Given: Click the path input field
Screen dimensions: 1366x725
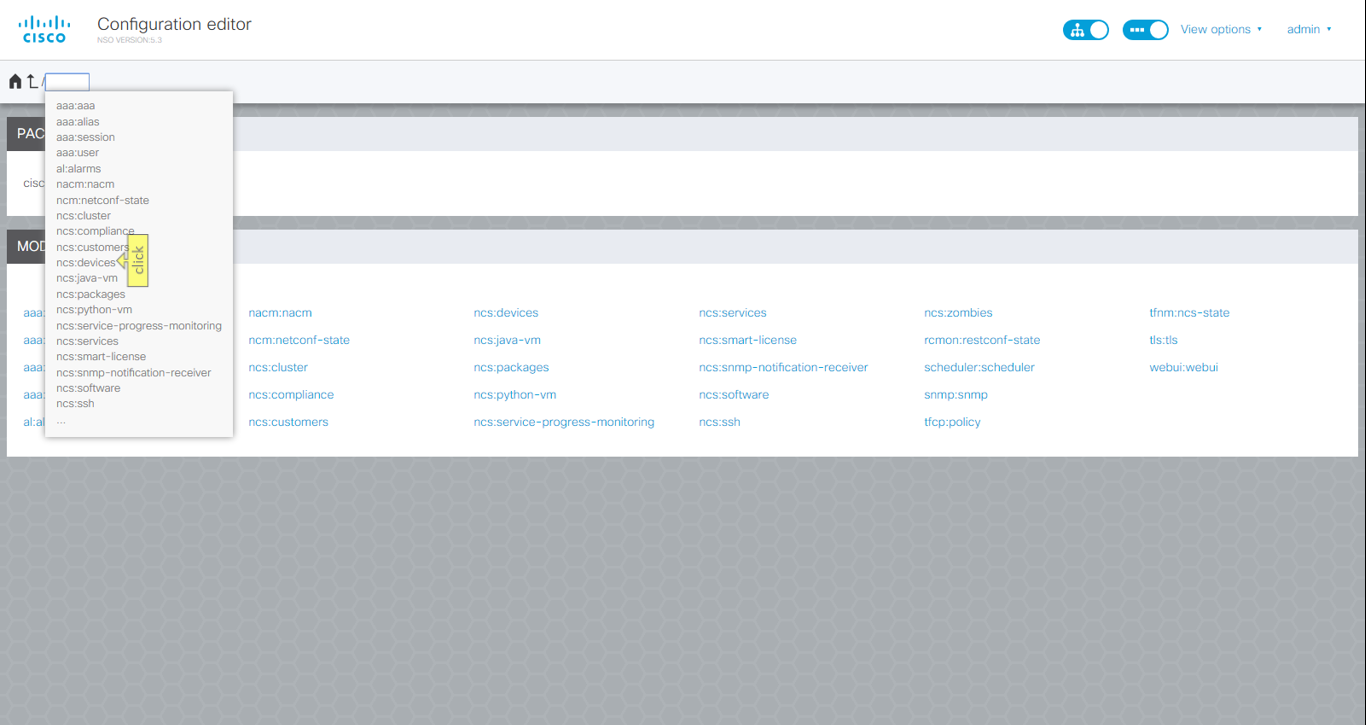Looking at the screenshot, I should coord(67,82).
